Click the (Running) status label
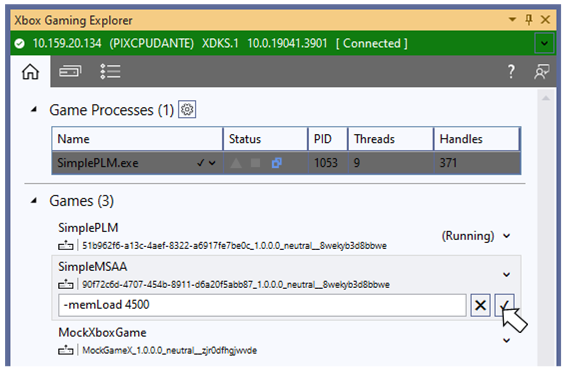This screenshot has height=384, width=572. (468, 236)
